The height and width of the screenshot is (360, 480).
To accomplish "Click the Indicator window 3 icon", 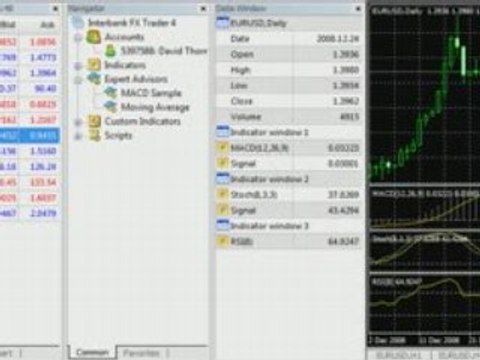I will click(222, 226).
